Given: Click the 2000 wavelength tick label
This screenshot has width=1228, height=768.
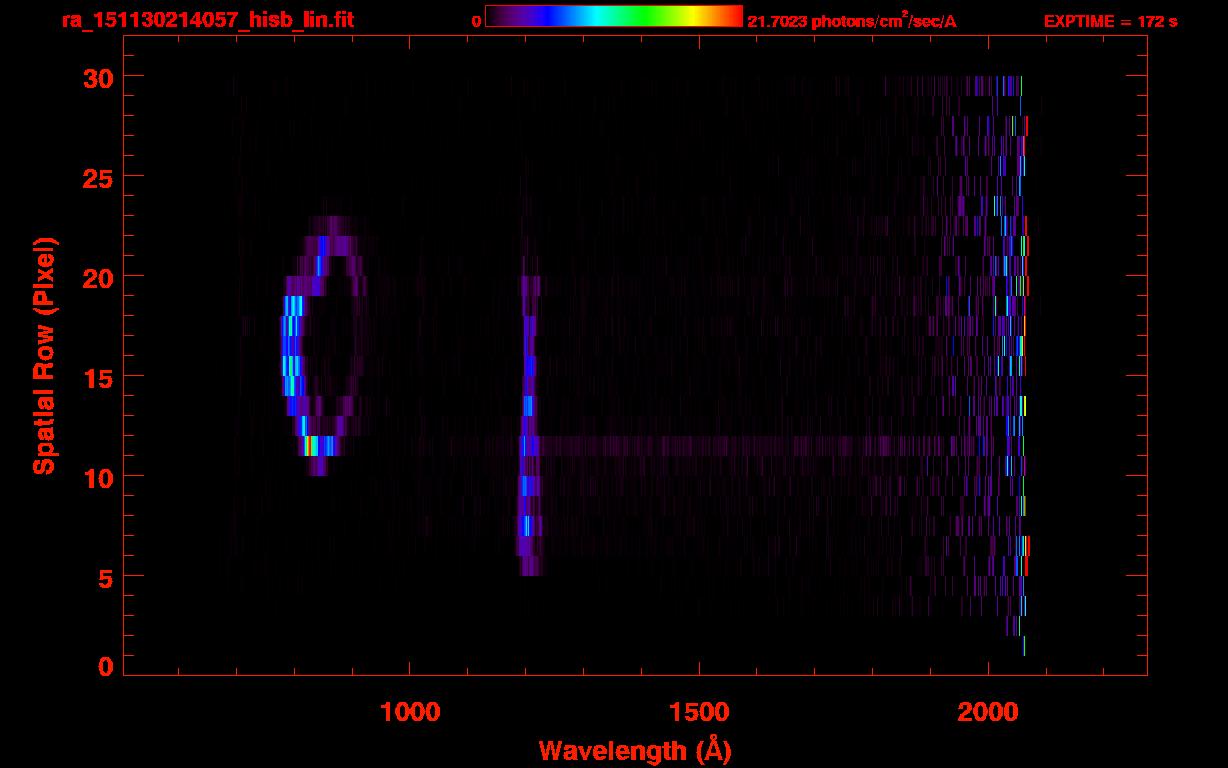Looking at the screenshot, I should click(987, 711).
